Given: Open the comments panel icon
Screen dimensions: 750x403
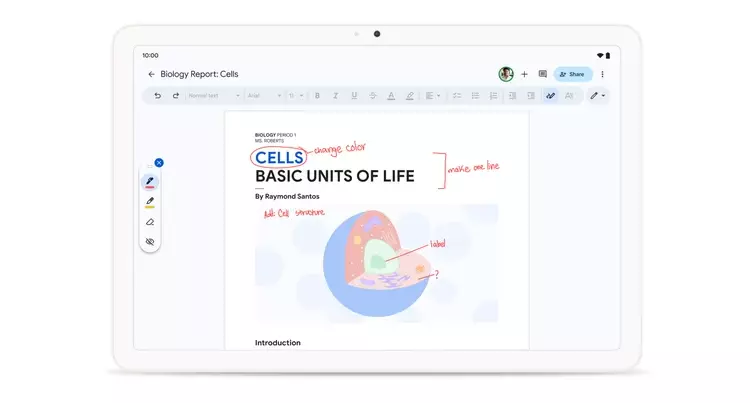Looking at the screenshot, I should pos(542,74).
